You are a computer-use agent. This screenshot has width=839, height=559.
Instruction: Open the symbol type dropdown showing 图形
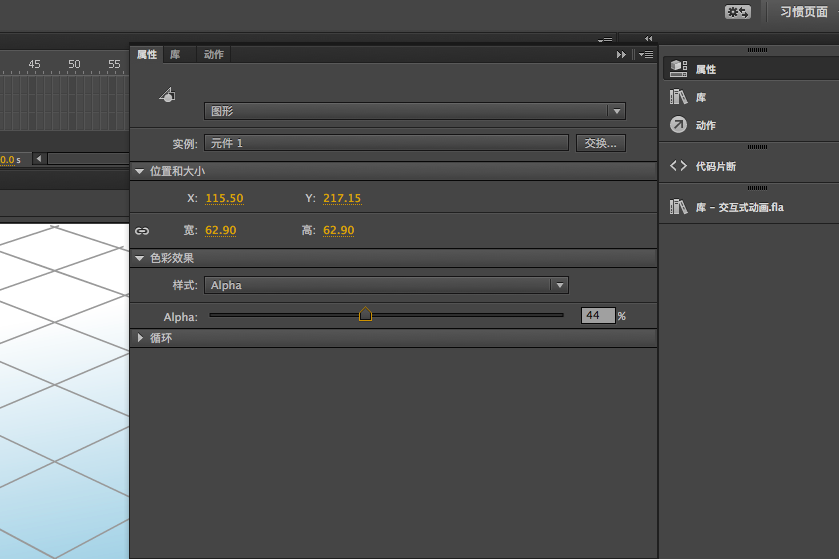(x=415, y=111)
